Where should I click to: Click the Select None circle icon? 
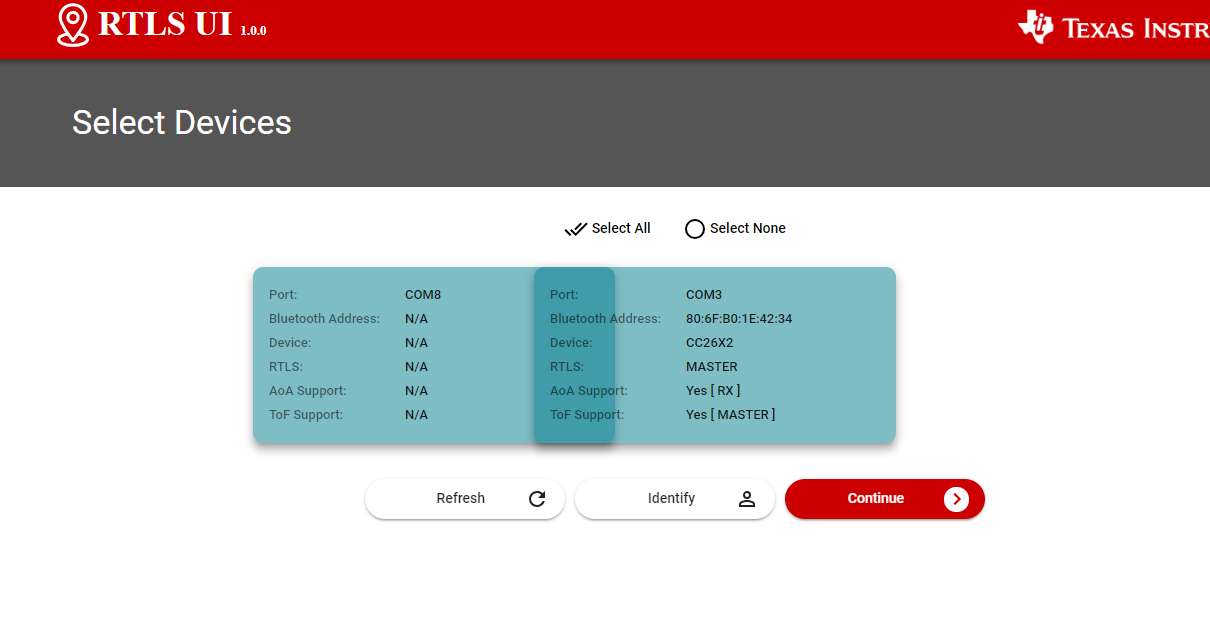(x=695, y=229)
